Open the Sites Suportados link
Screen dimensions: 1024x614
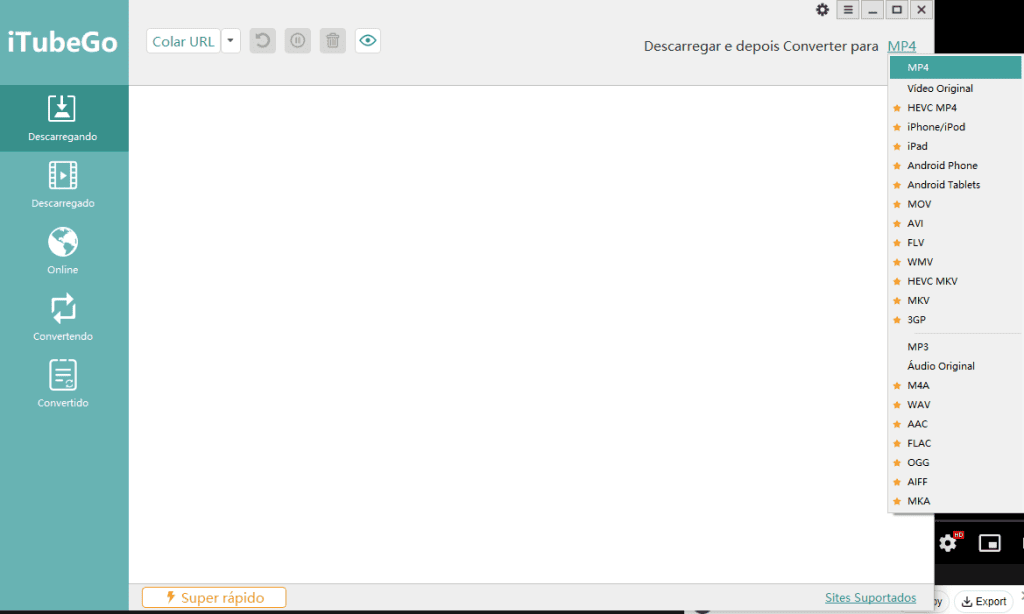point(870,598)
